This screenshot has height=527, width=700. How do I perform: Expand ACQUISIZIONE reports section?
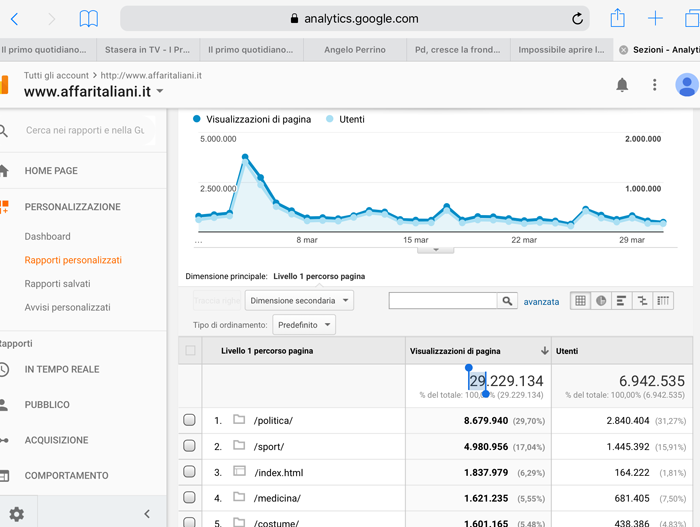(x=57, y=440)
